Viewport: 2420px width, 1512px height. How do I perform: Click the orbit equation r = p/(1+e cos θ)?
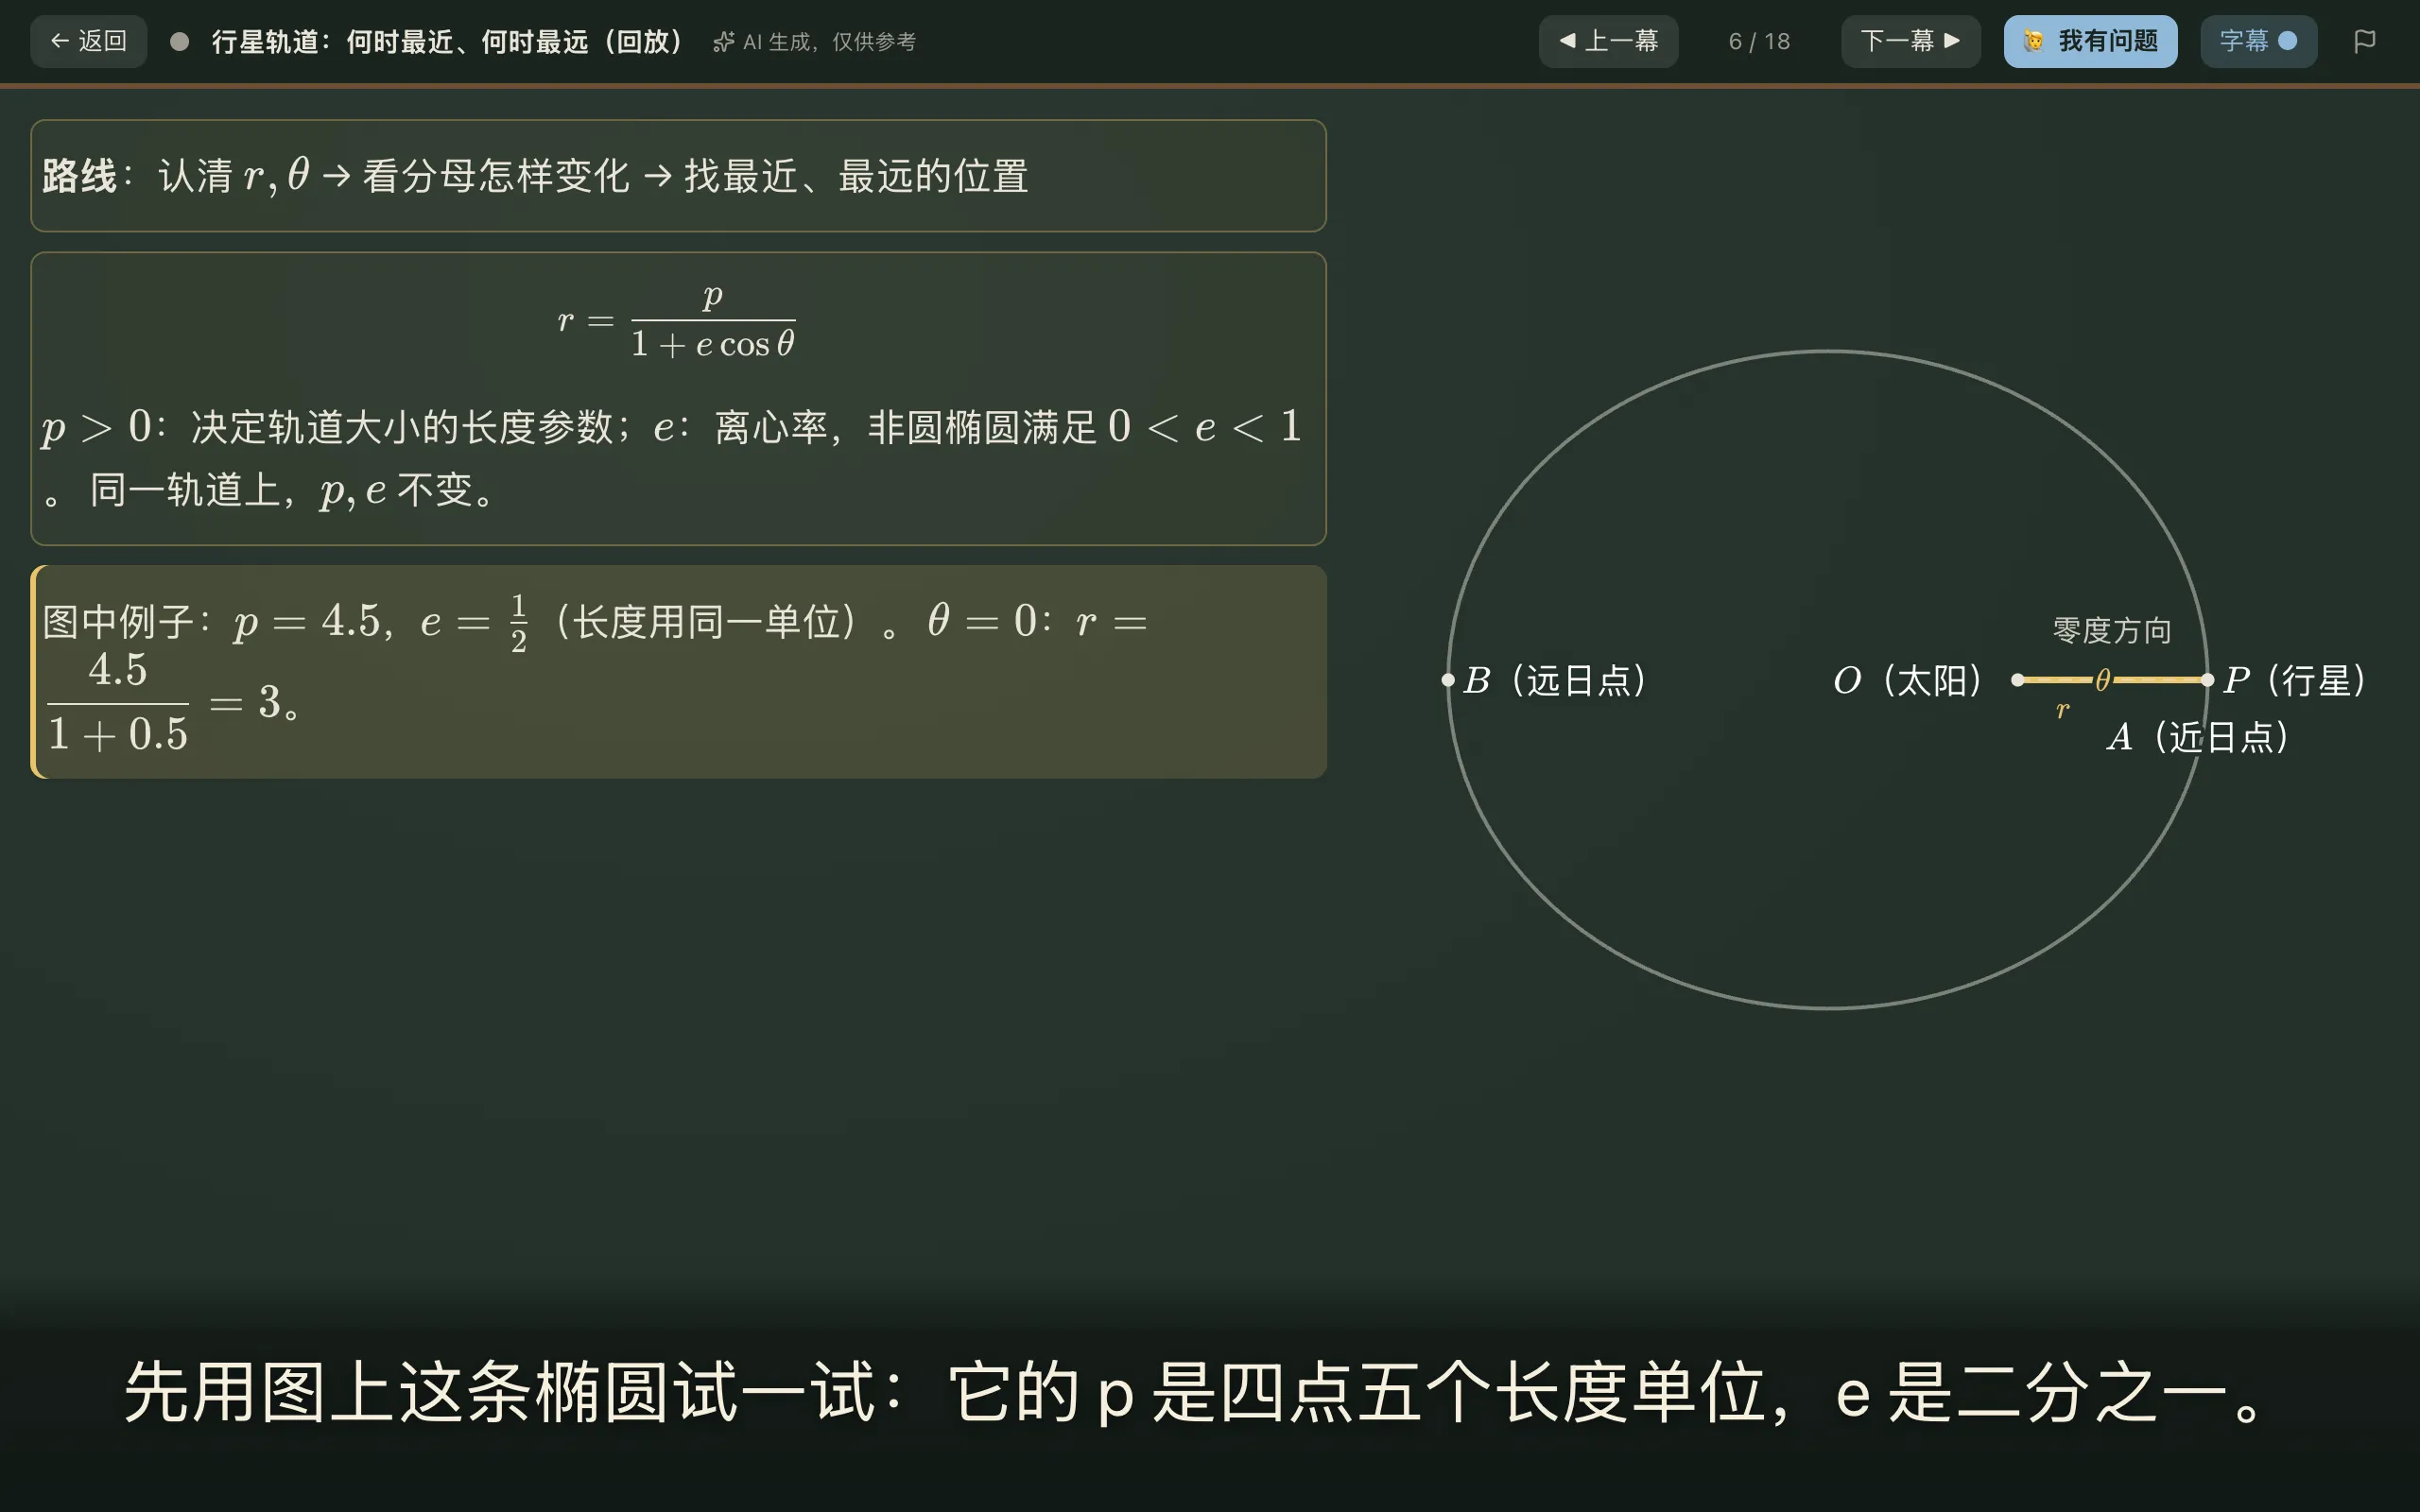677,320
